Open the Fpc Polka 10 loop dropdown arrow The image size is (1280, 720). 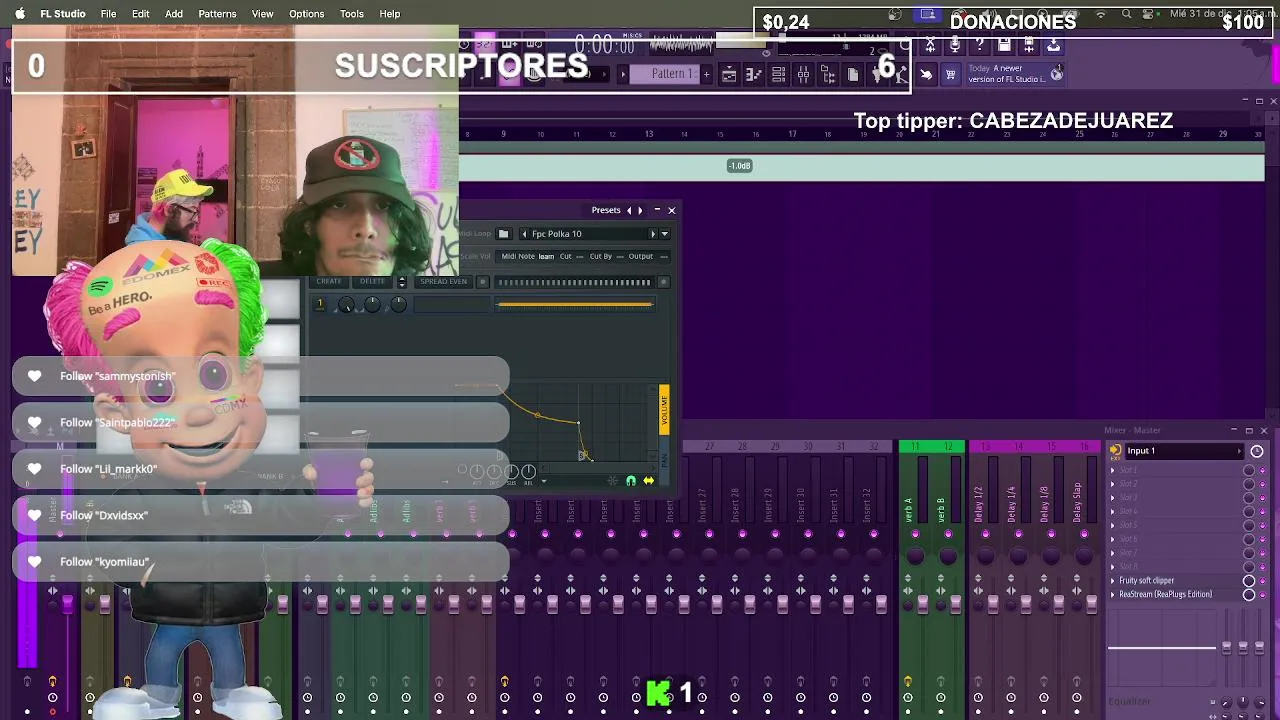[x=665, y=234]
